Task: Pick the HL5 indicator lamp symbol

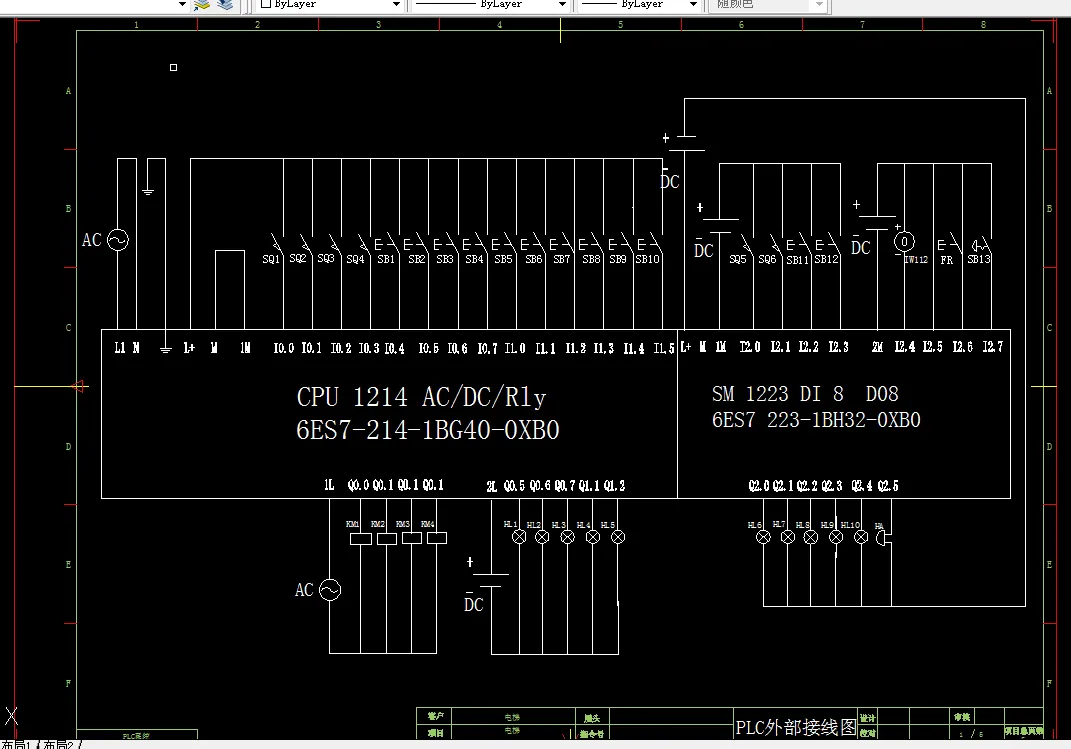Action: [x=618, y=537]
